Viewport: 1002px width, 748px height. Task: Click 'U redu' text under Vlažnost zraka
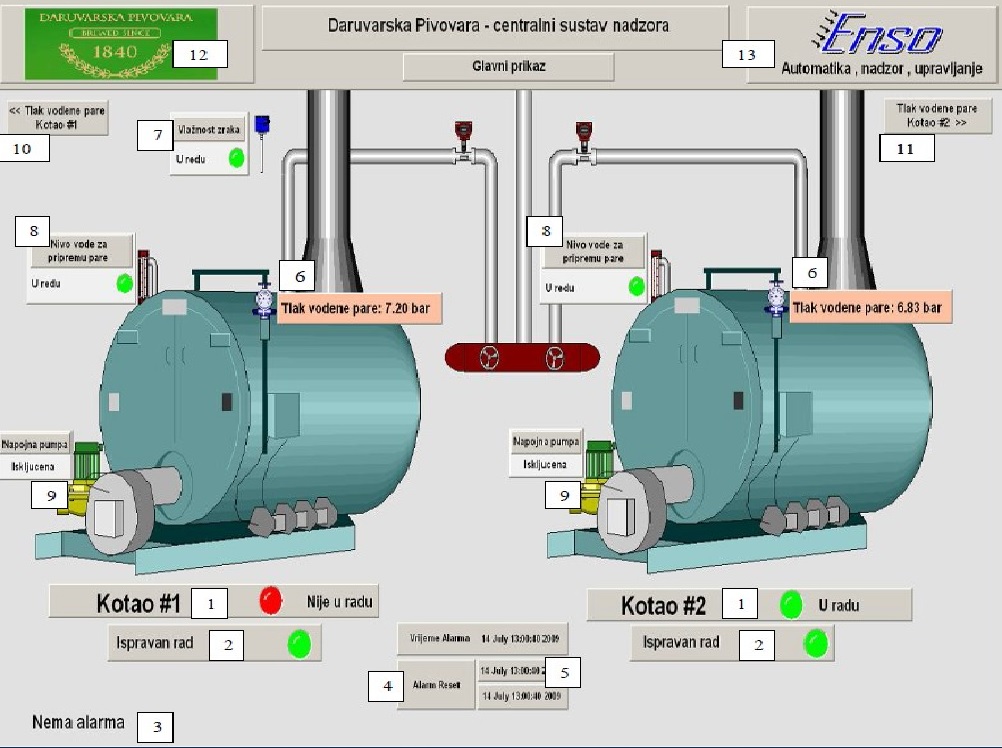(x=190, y=159)
